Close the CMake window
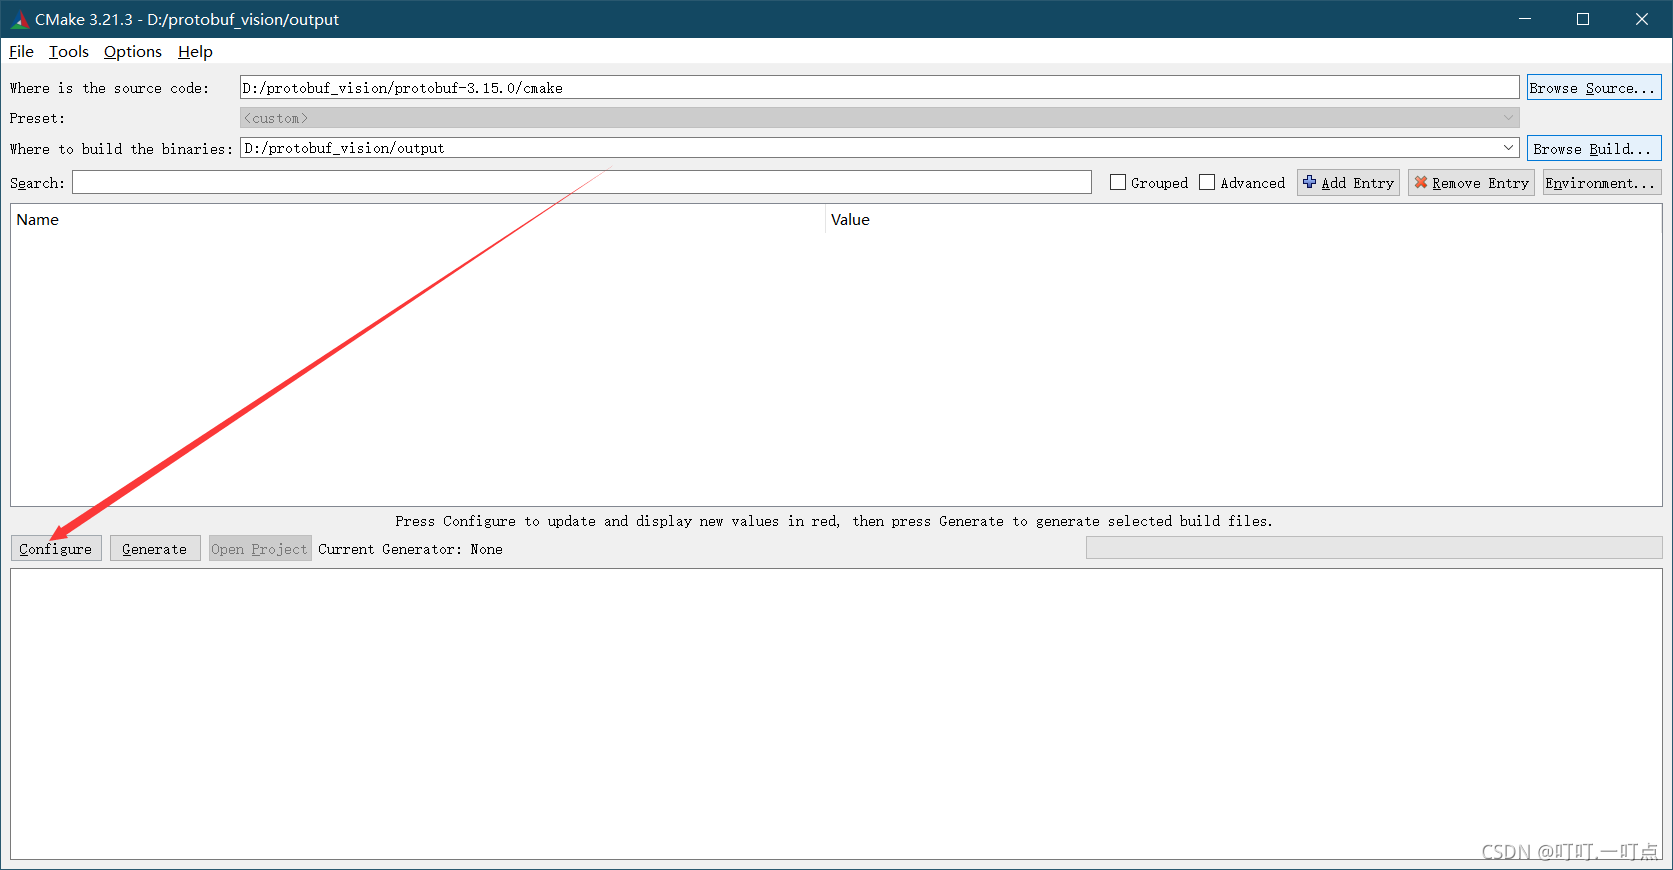This screenshot has height=870, width=1673. (x=1642, y=19)
